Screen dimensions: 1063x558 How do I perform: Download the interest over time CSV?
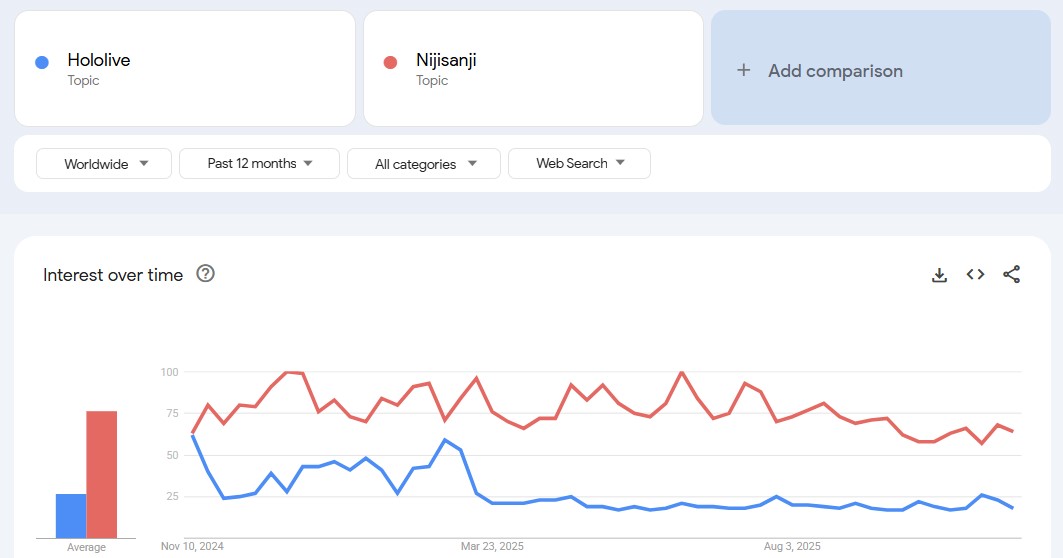click(x=939, y=275)
